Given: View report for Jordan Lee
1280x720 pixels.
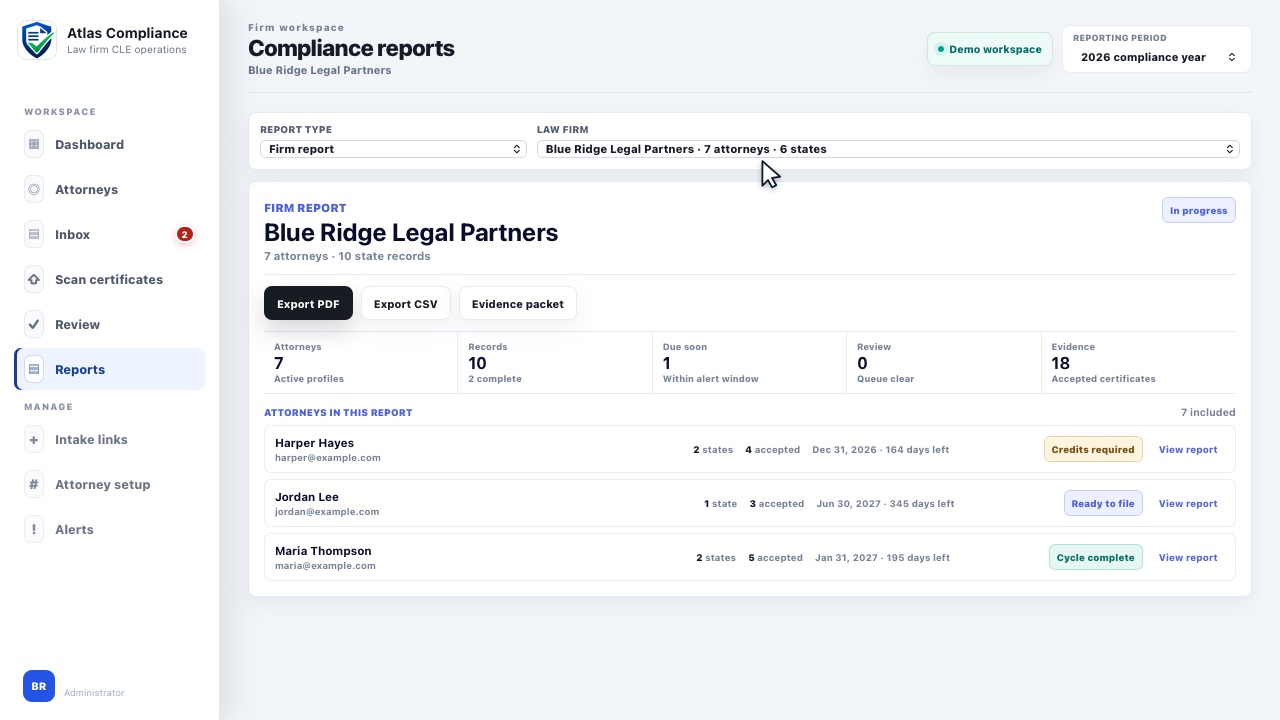Looking at the screenshot, I should click(x=1188, y=504).
